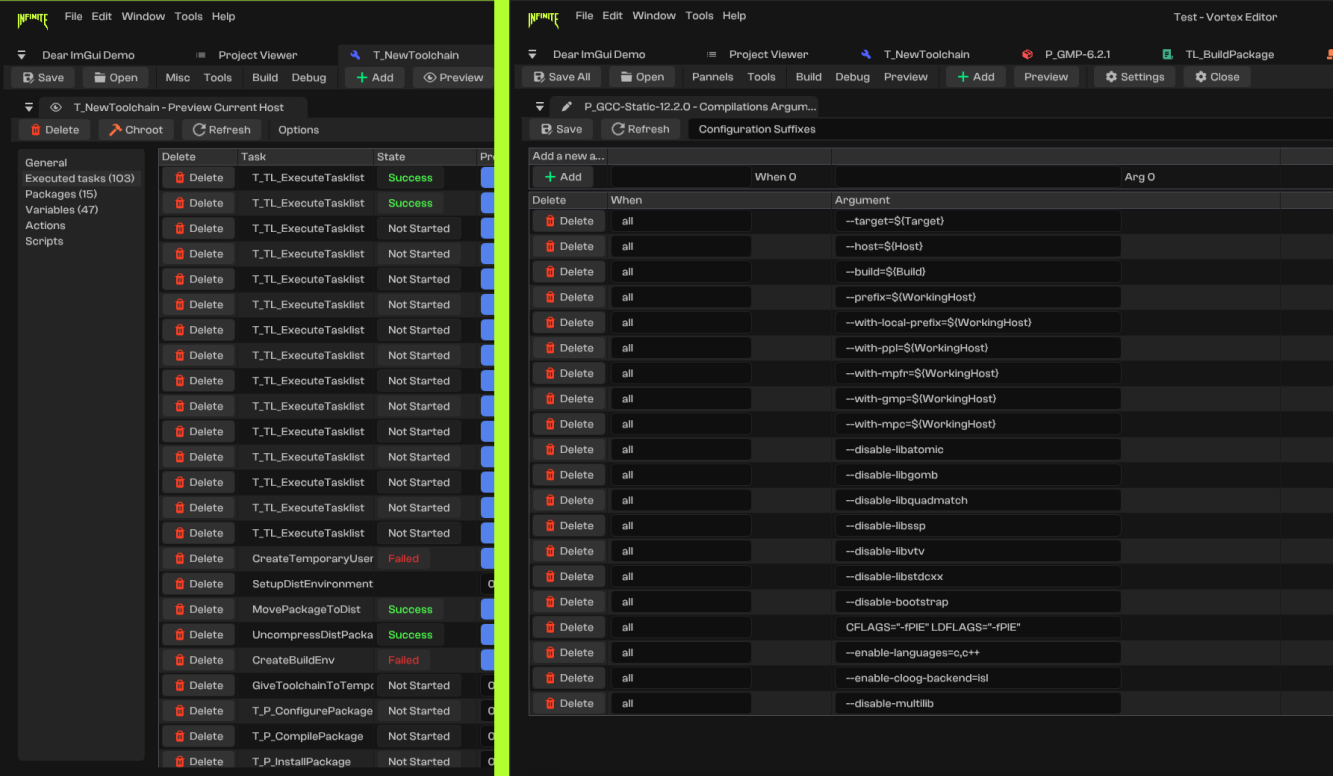Open the Pannels menu

coord(712,77)
